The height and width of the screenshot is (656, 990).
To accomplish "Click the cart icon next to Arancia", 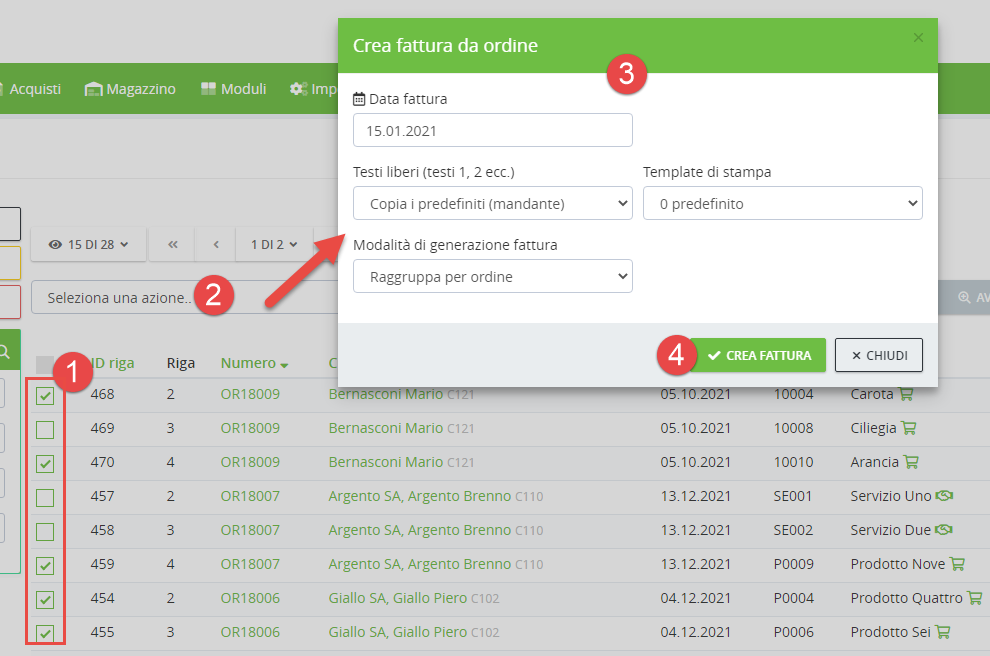I will pos(909,462).
